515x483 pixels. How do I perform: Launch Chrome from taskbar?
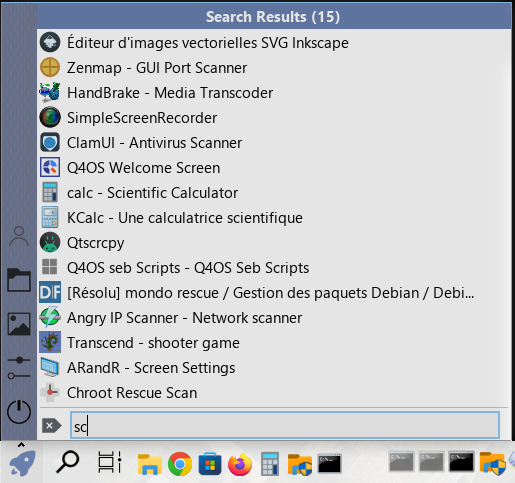[x=180, y=464]
